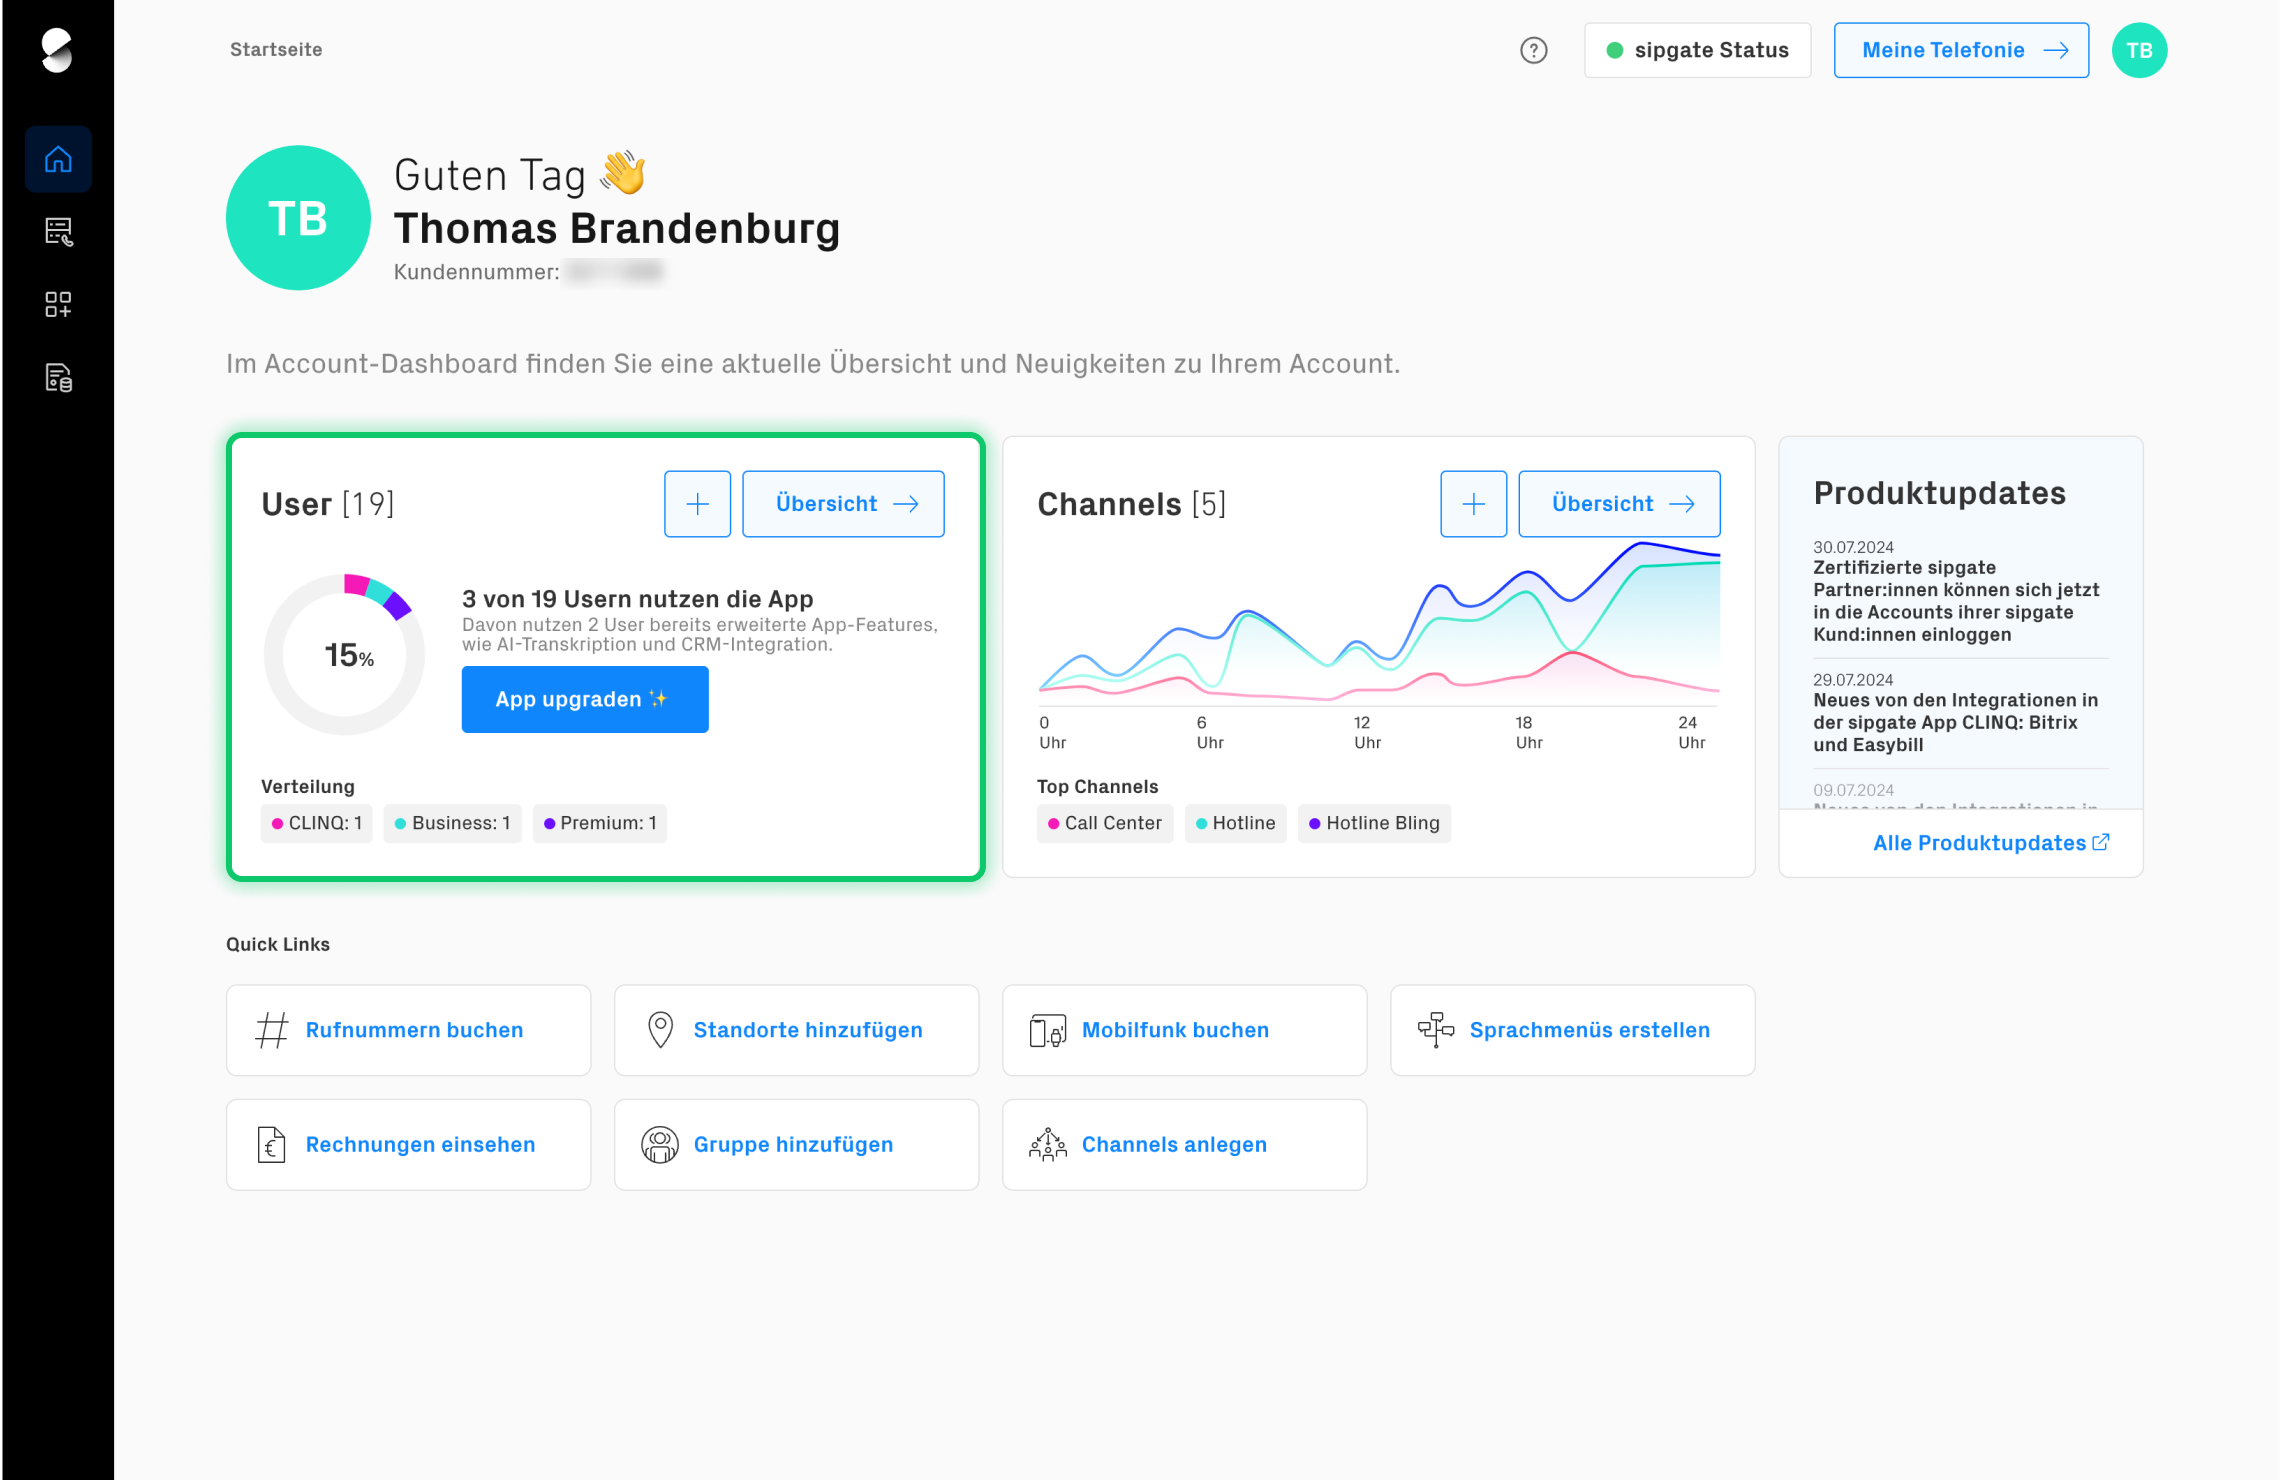Click the add products icon in the sidebar
The width and height of the screenshot is (2280, 1480).
click(57, 305)
